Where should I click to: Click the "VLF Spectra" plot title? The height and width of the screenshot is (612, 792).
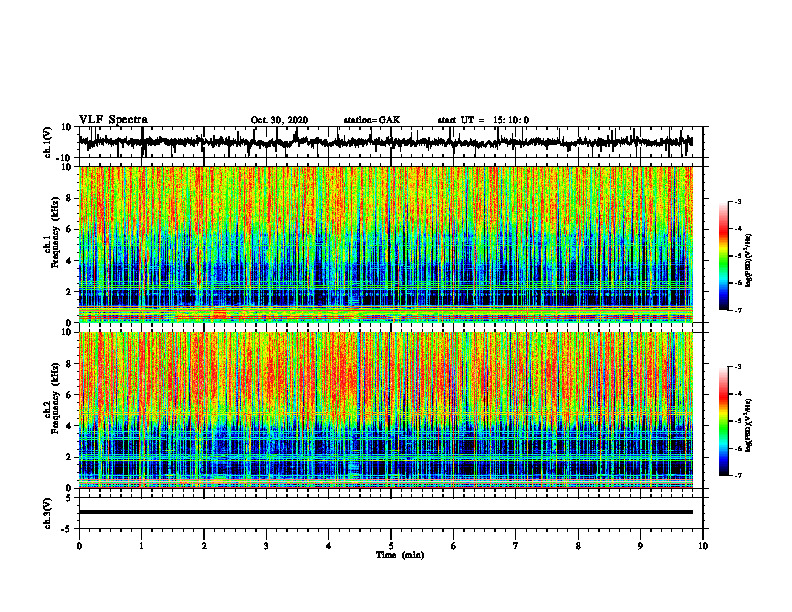(113, 120)
